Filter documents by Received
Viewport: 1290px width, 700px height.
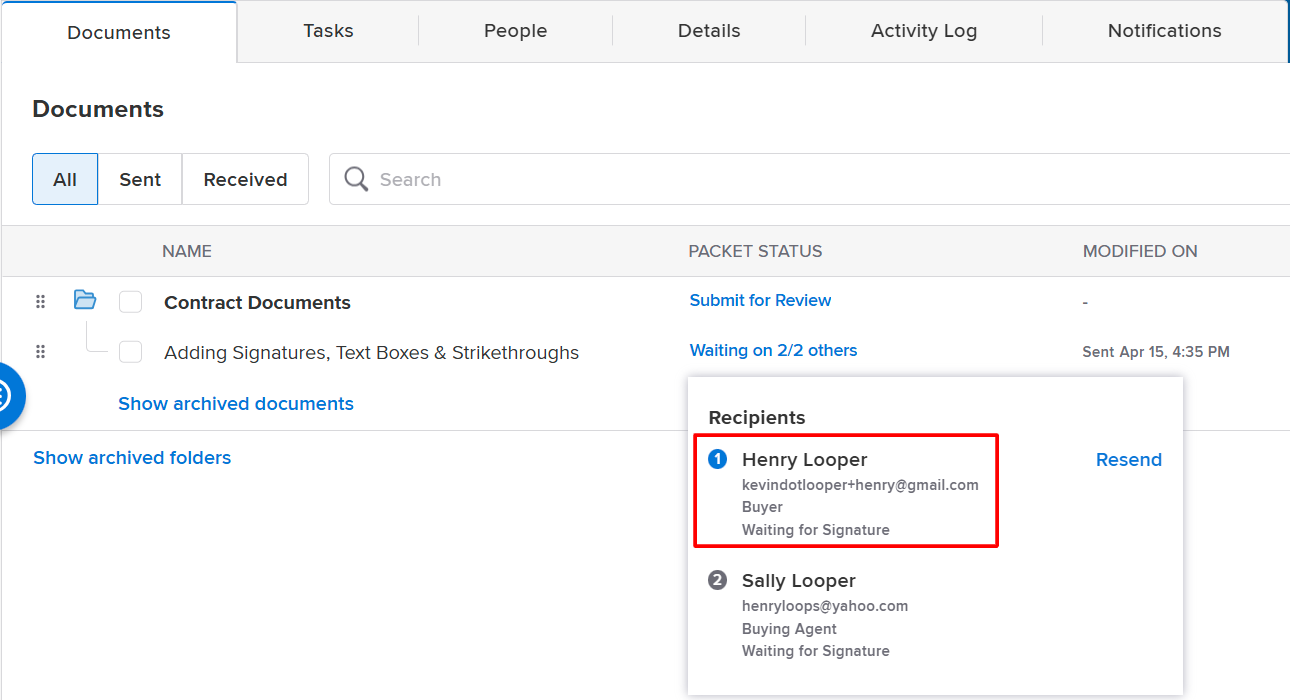(x=245, y=179)
